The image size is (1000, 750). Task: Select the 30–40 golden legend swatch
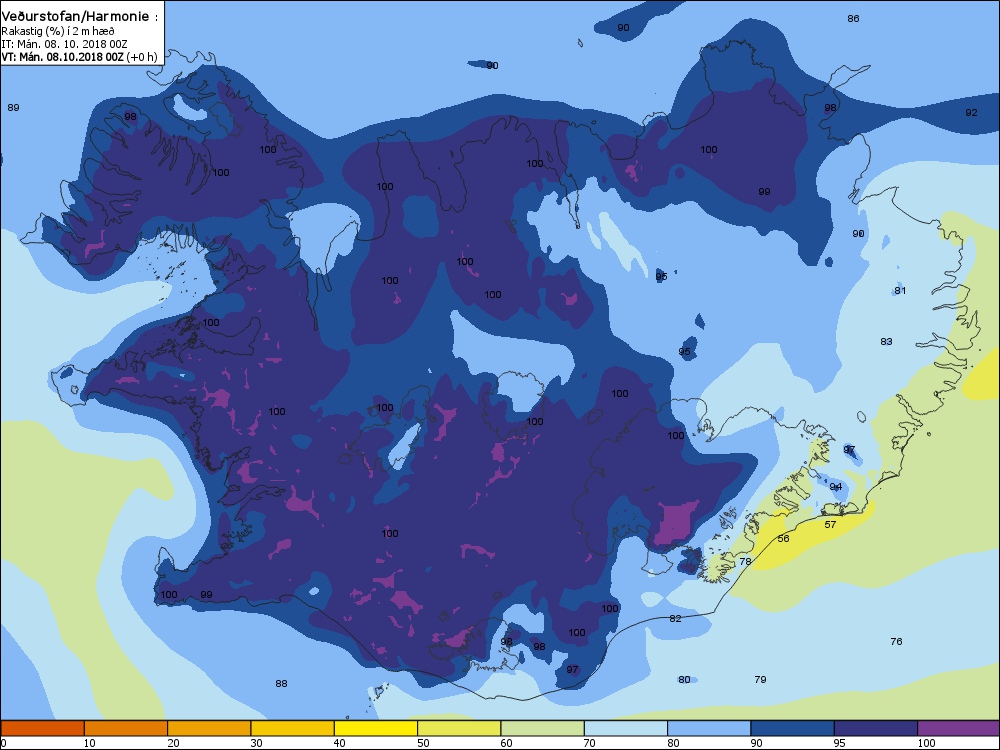293,728
